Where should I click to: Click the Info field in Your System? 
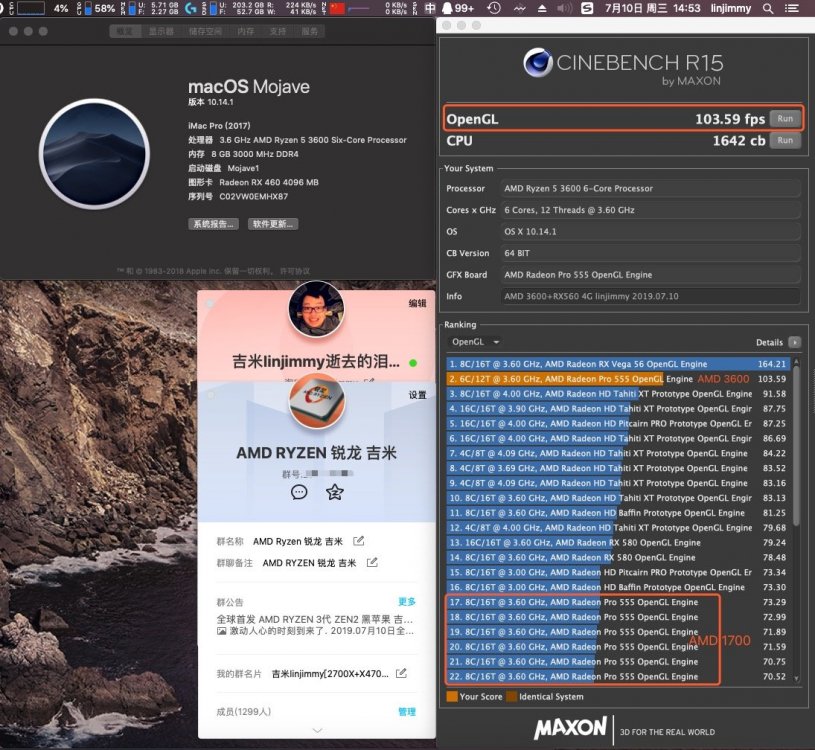tap(650, 296)
